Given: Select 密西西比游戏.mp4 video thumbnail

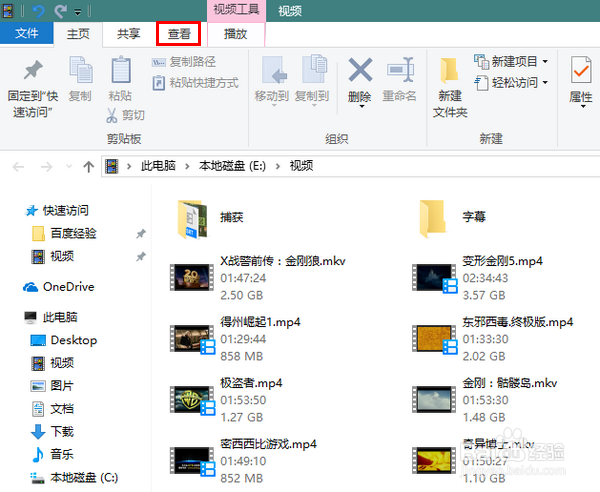Looking at the screenshot, I should pos(192,460).
